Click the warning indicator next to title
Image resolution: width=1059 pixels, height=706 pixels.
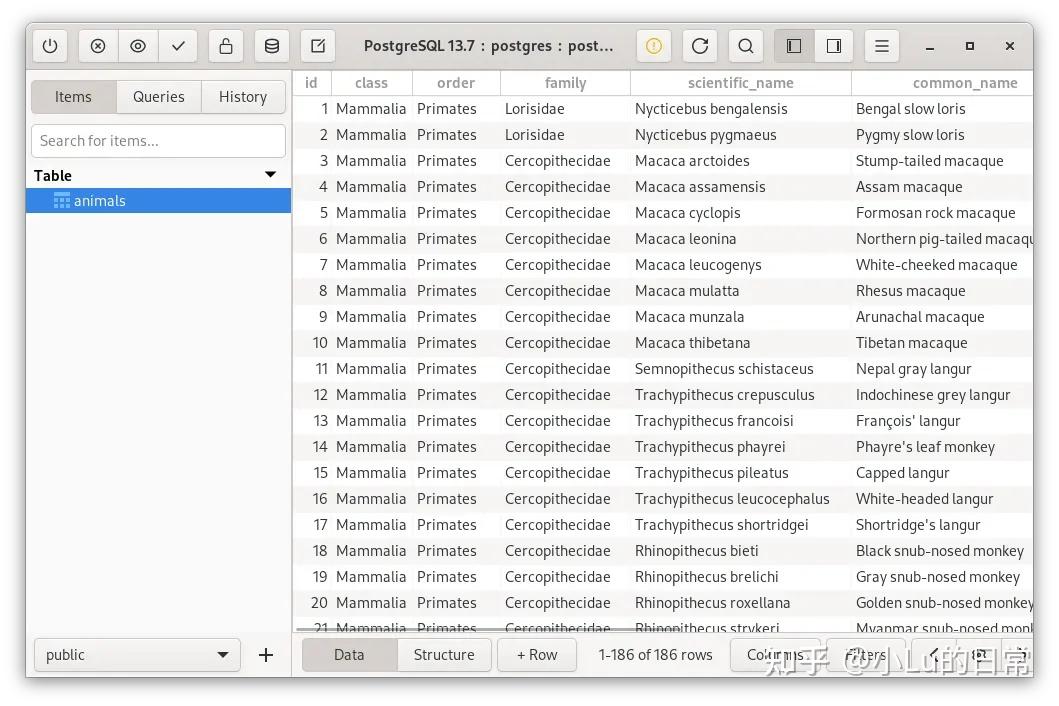click(653, 45)
